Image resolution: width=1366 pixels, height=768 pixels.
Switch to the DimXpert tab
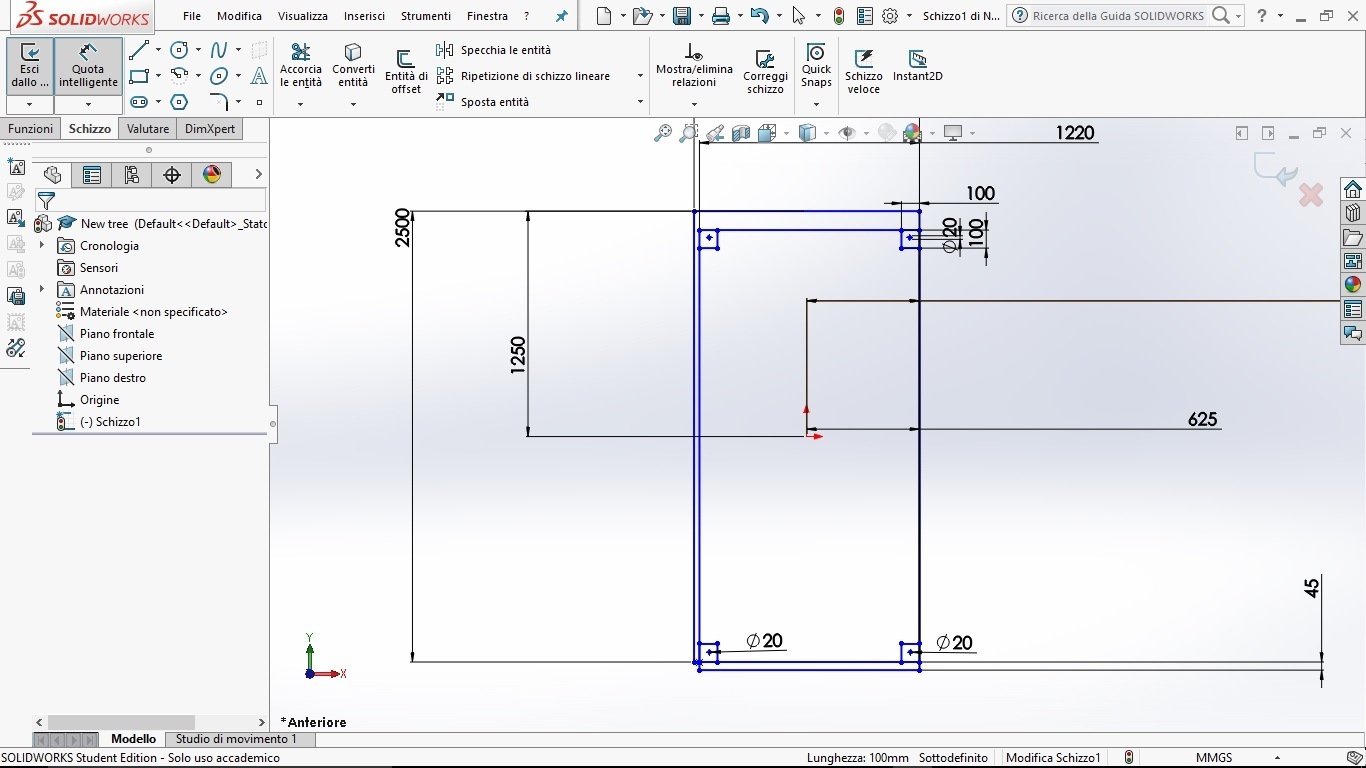coord(210,129)
